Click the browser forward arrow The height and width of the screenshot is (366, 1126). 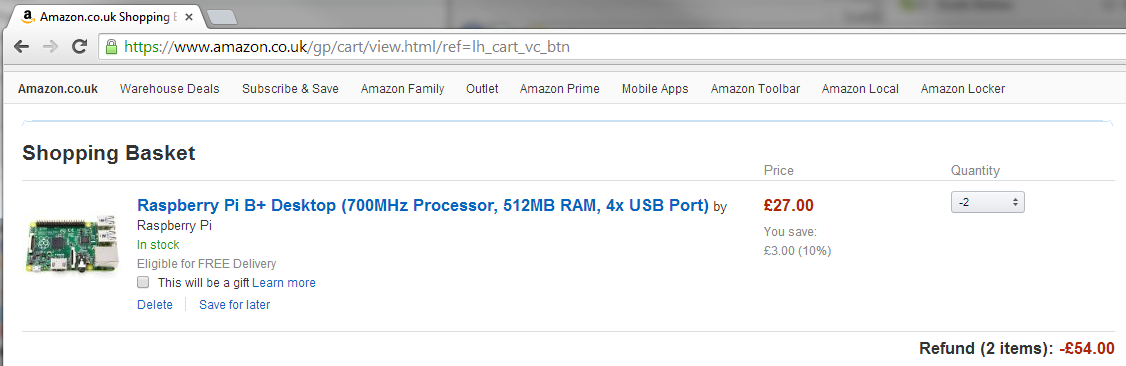(50, 47)
